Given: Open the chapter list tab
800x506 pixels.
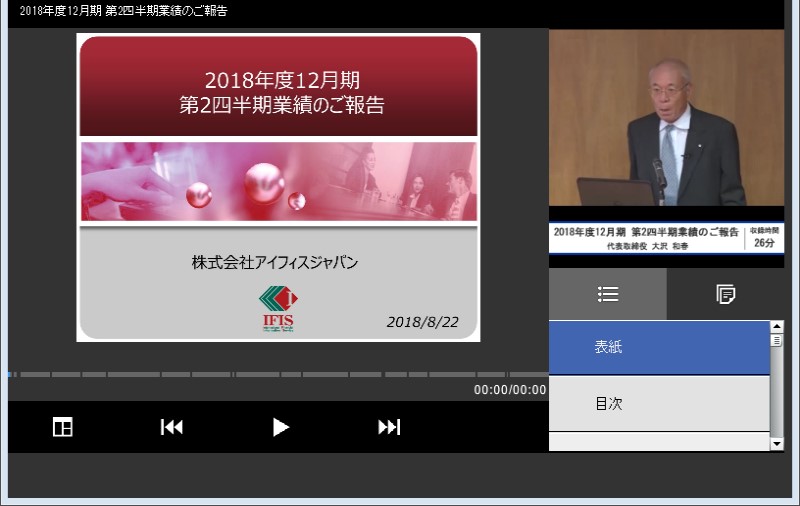Looking at the screenshot, I should coord(608,294).
